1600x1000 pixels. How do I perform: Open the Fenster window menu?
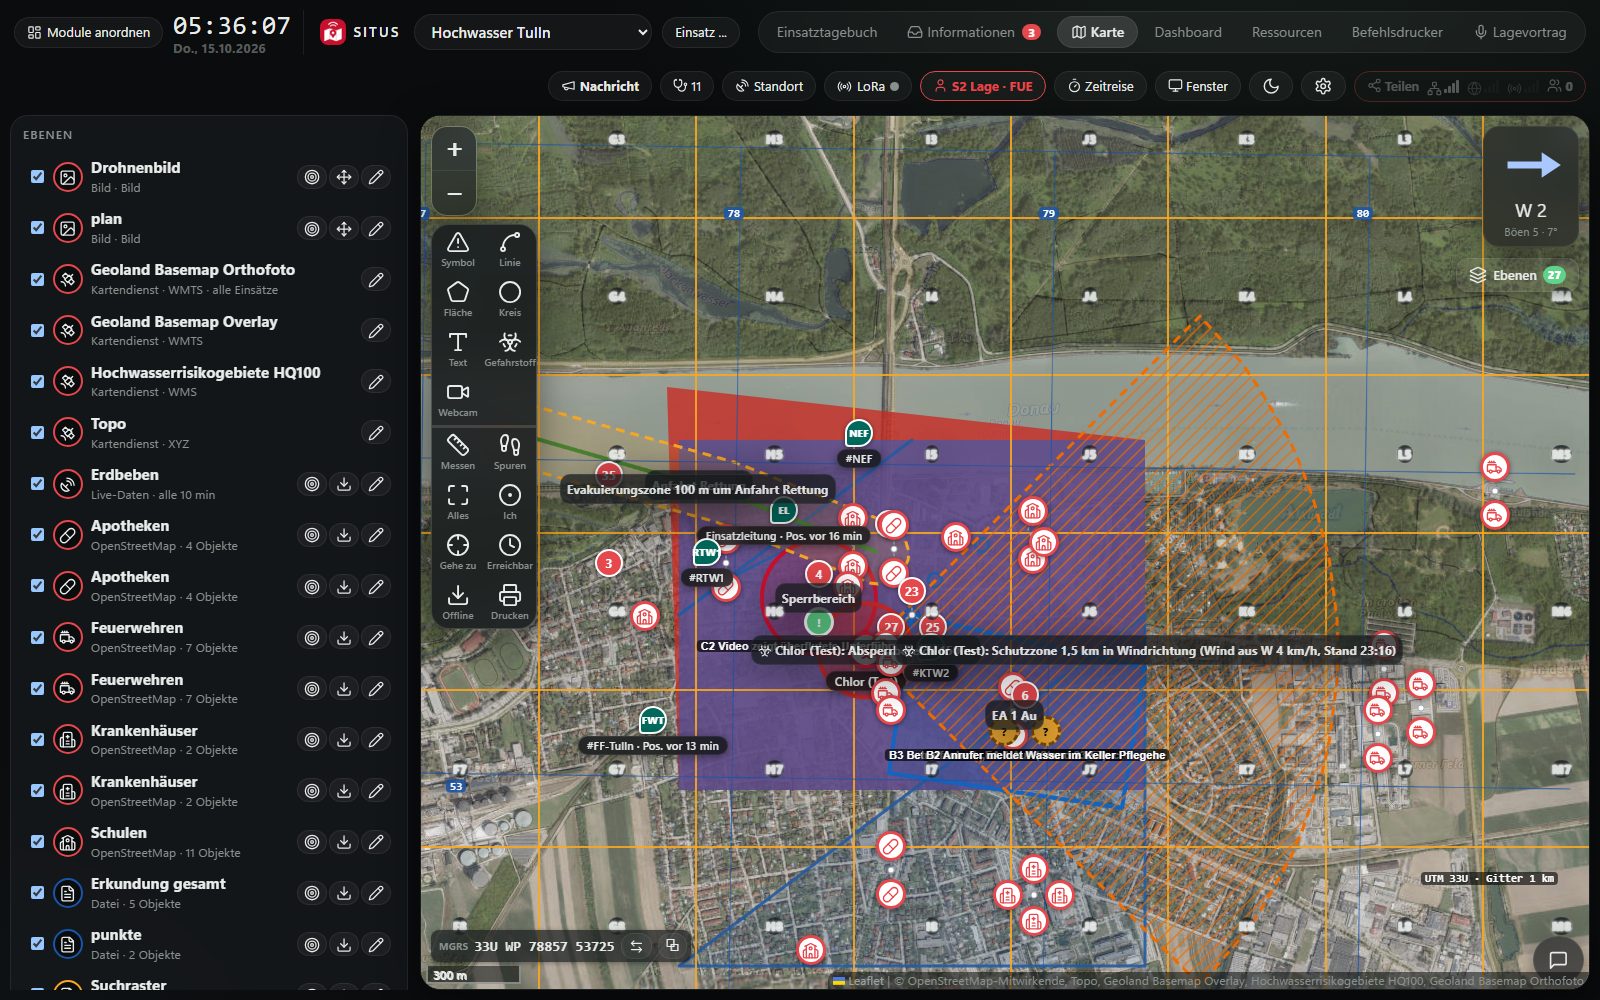tap(1198, 86)
